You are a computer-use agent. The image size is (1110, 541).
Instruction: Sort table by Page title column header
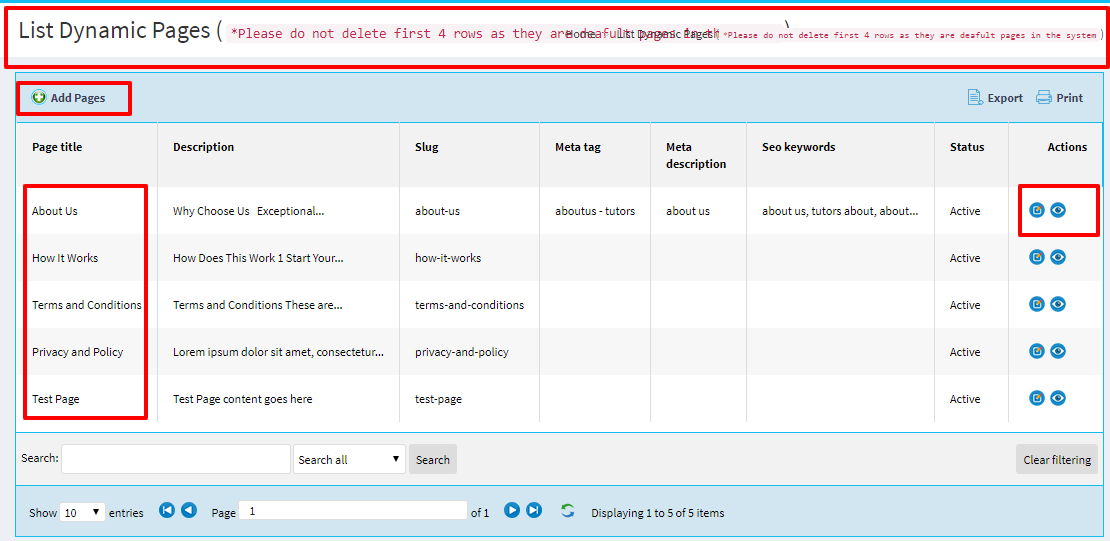pyautogui.click(x=57, y=147)
